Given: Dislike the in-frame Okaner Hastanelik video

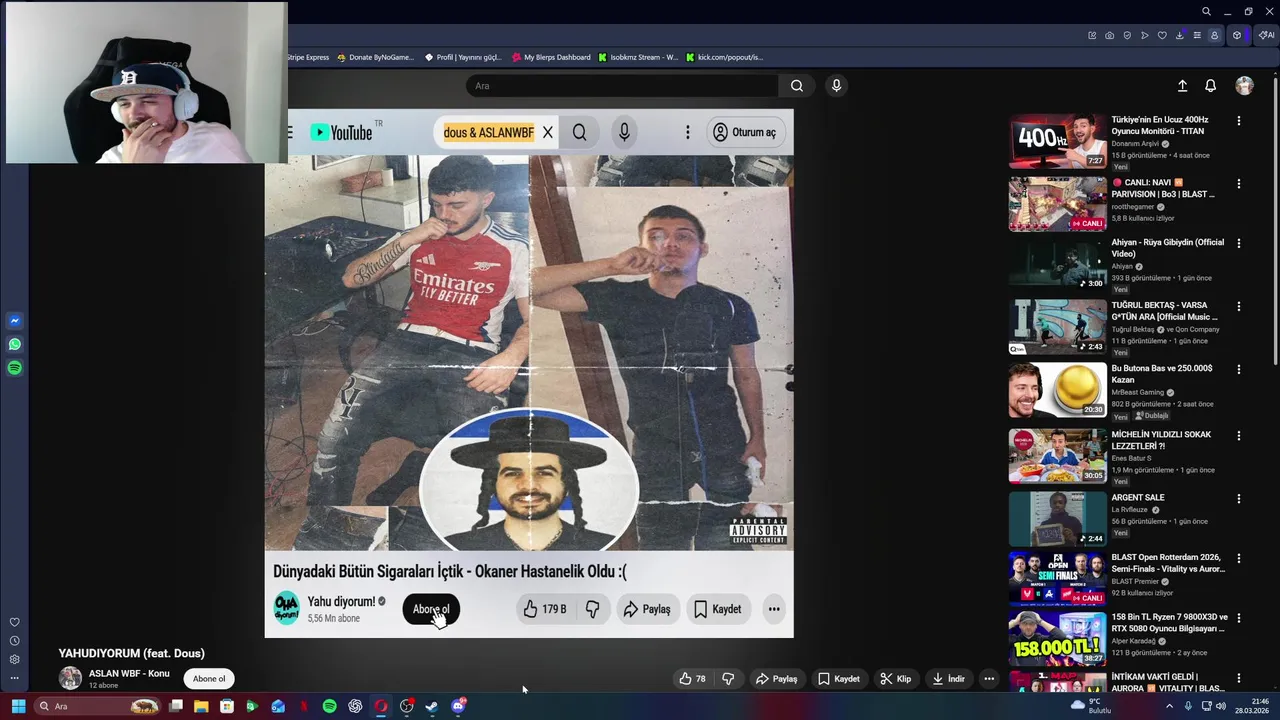Looking at the screenshot, I should 592,609.
